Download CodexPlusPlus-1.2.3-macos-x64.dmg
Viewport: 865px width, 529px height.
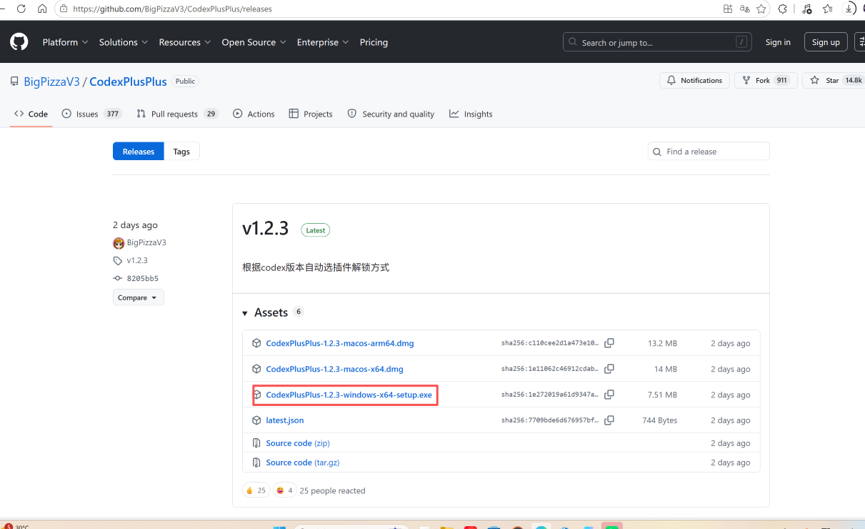click(x=334, y=368)
